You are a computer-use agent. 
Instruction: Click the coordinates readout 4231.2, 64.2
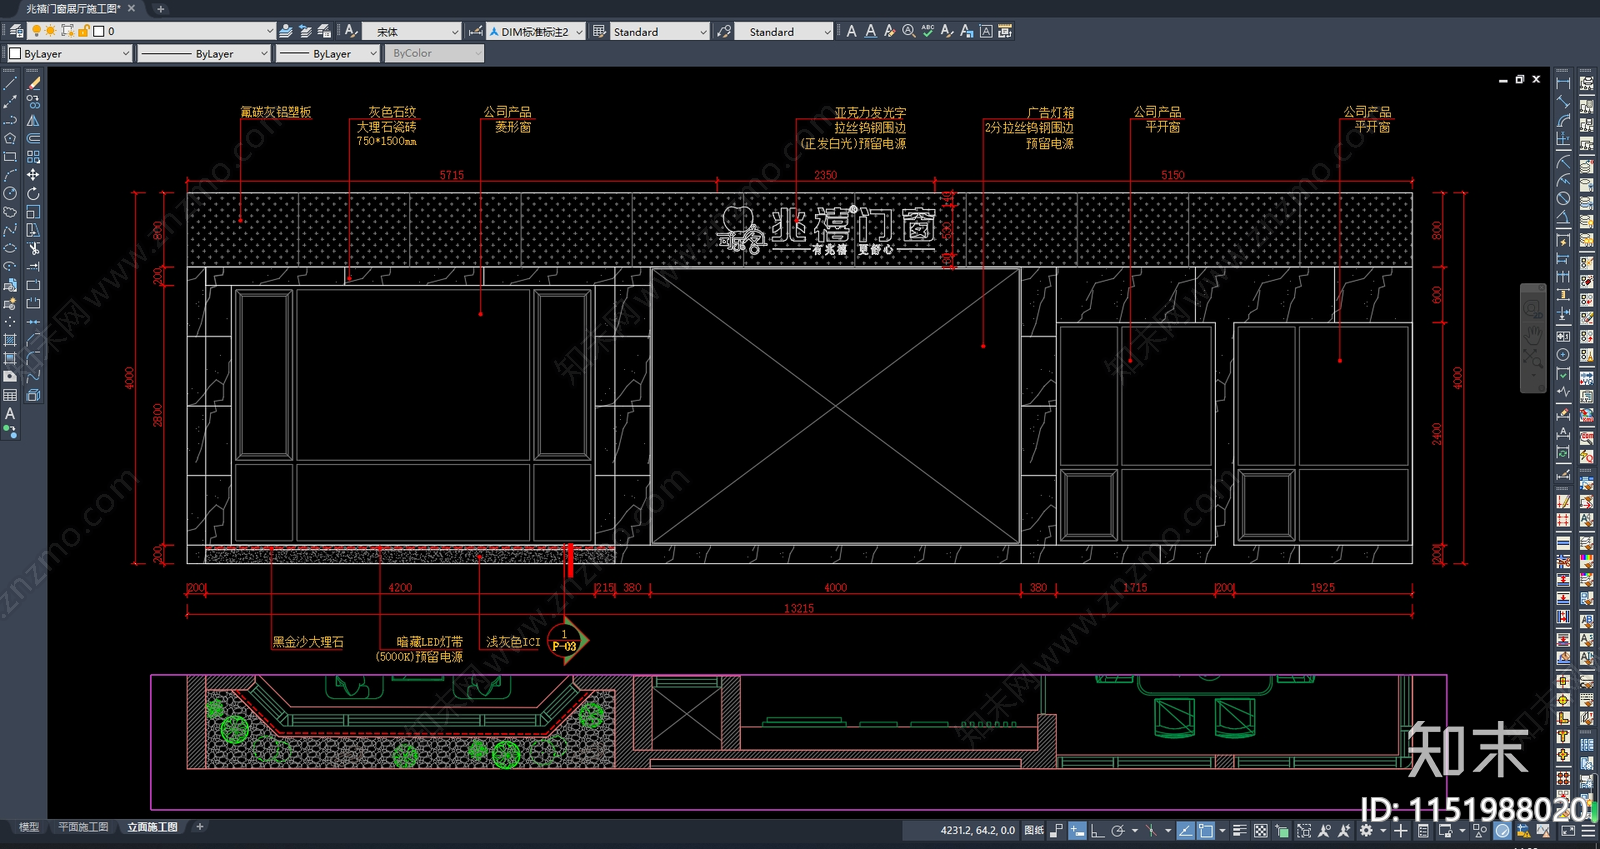[977, 830]
